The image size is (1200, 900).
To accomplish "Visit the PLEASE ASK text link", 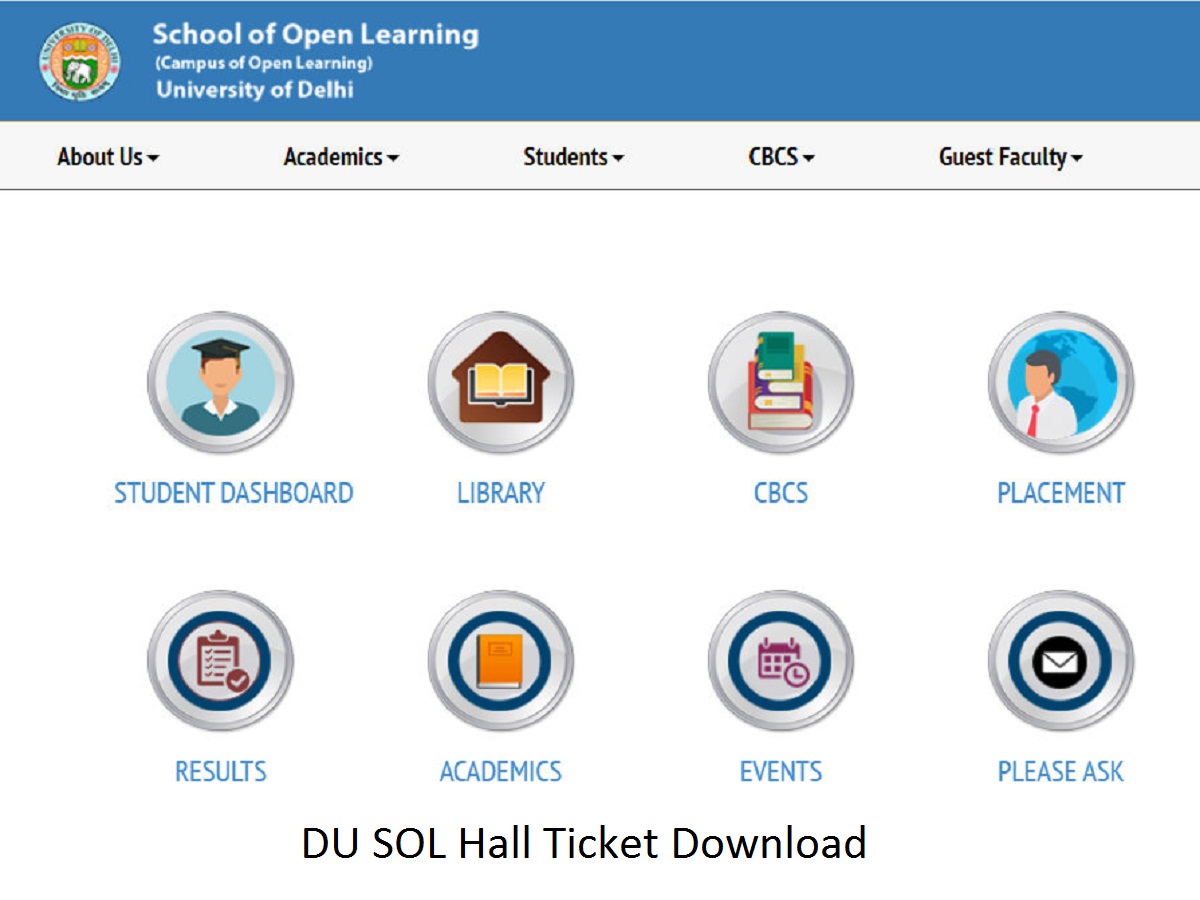I will tap(1061, 771).
